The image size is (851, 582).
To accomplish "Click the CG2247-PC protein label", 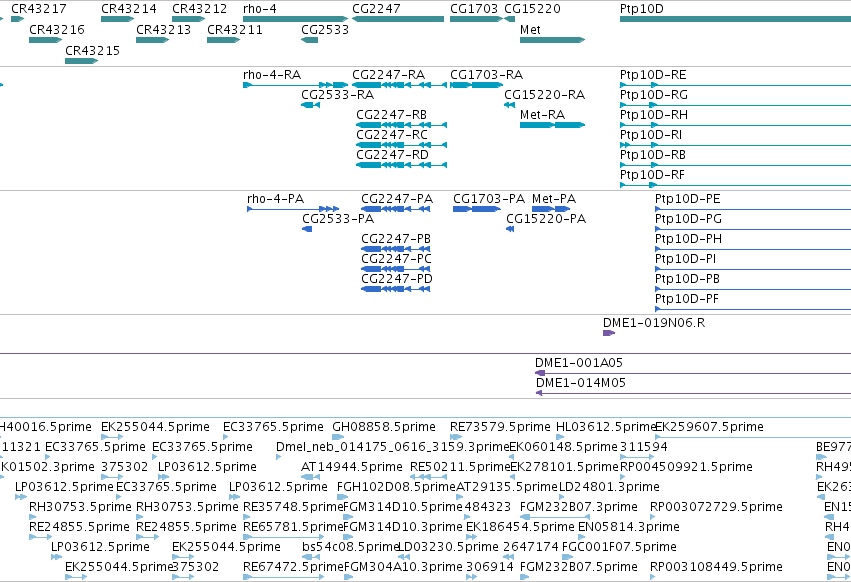I will click(x=397, y=259).
